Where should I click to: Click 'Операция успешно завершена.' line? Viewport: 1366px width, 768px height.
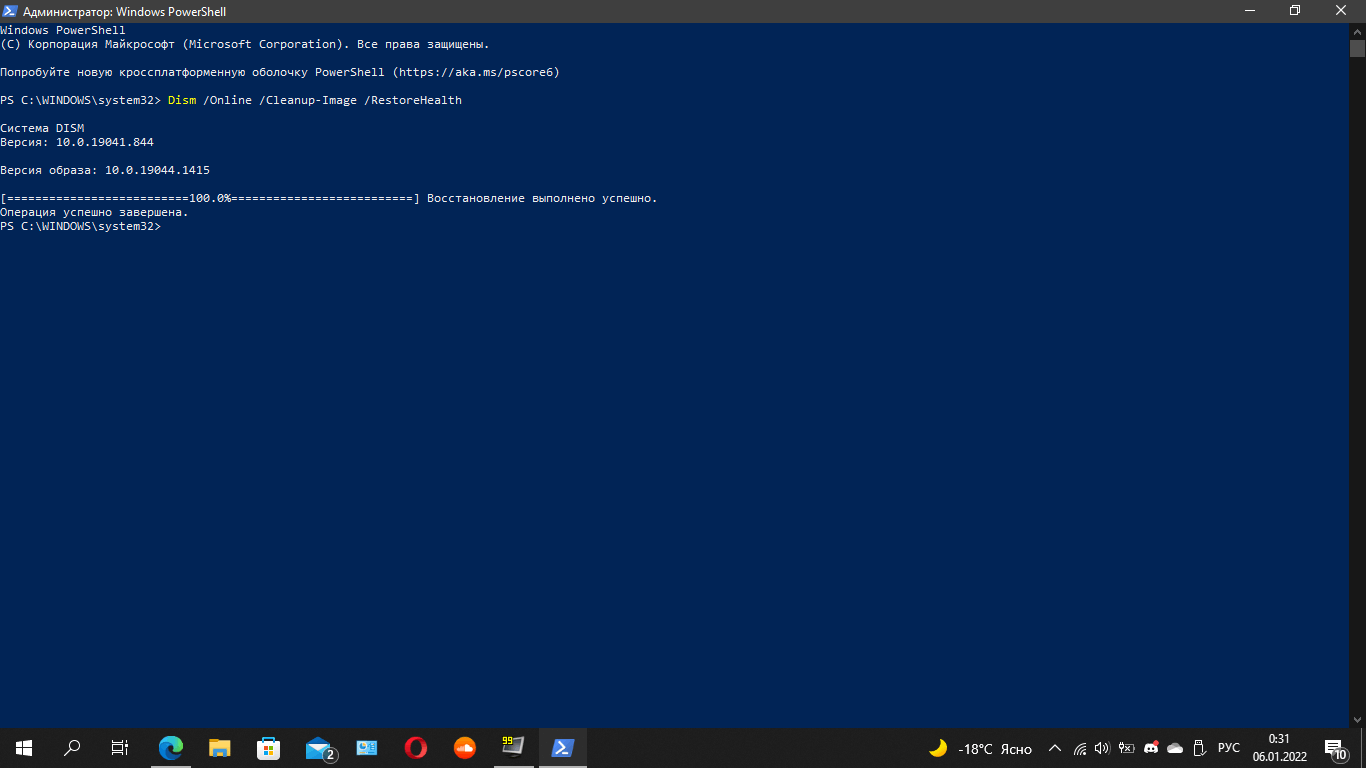click(x=94, y=212)
